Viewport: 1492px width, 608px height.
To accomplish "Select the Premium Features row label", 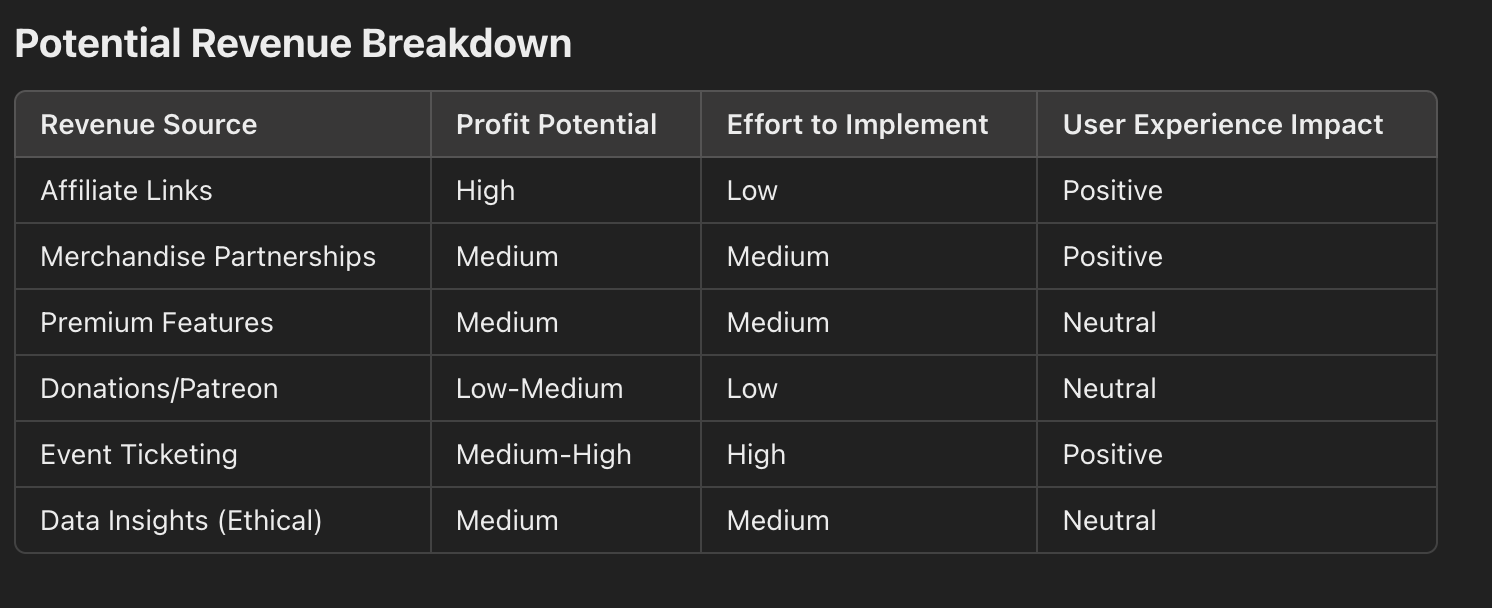I will click(x=156, y=323).
